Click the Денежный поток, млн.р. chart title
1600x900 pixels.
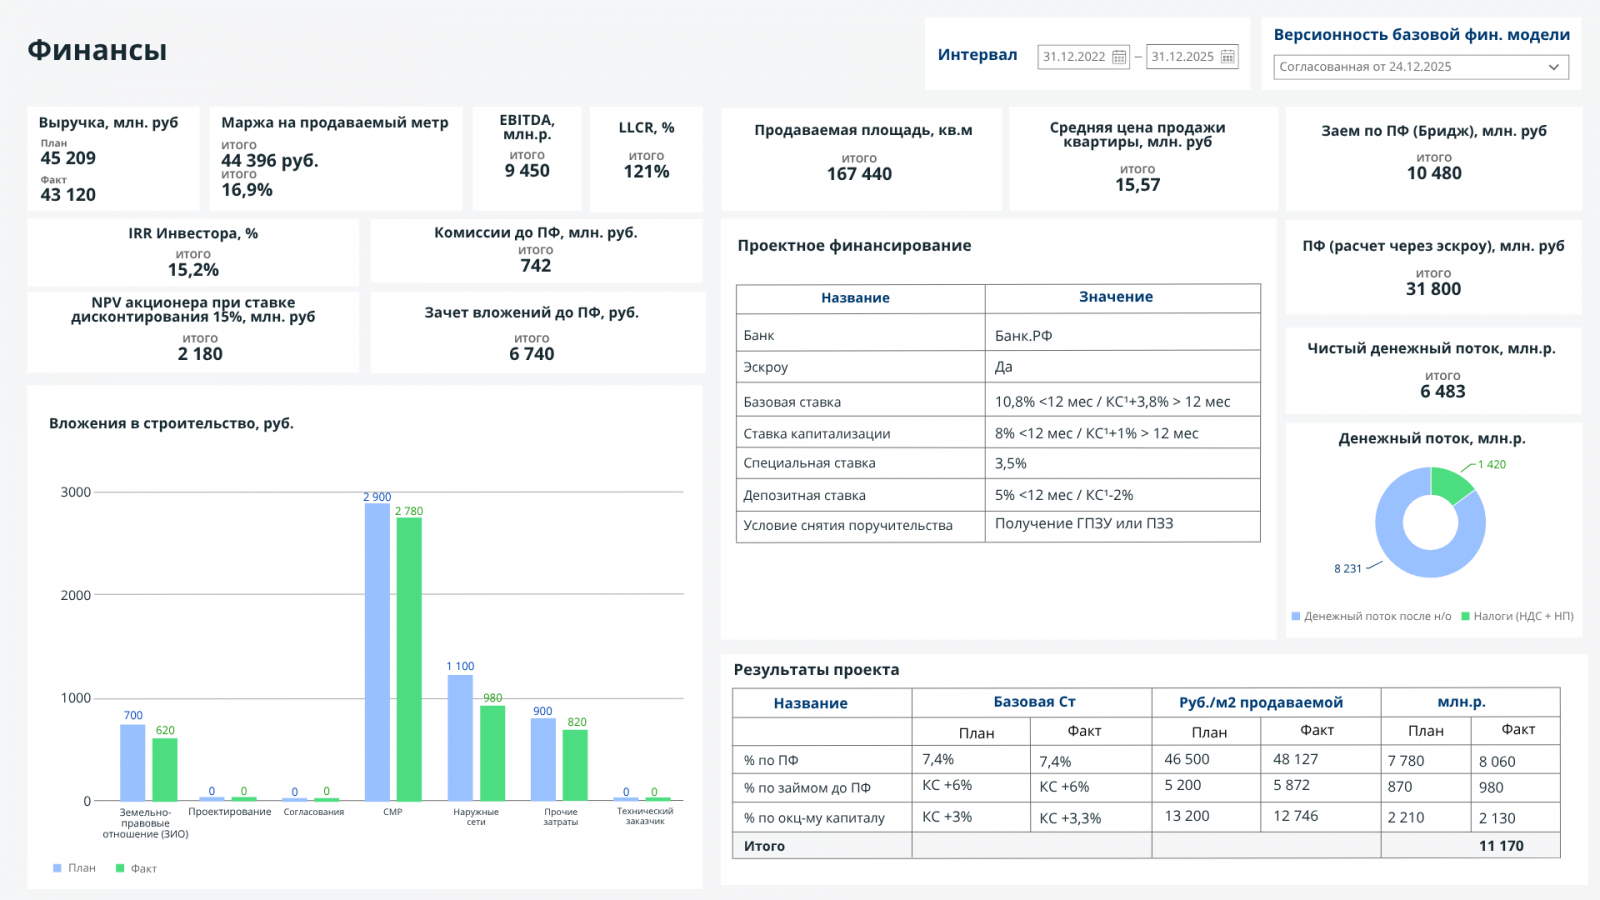point(1432,439)
